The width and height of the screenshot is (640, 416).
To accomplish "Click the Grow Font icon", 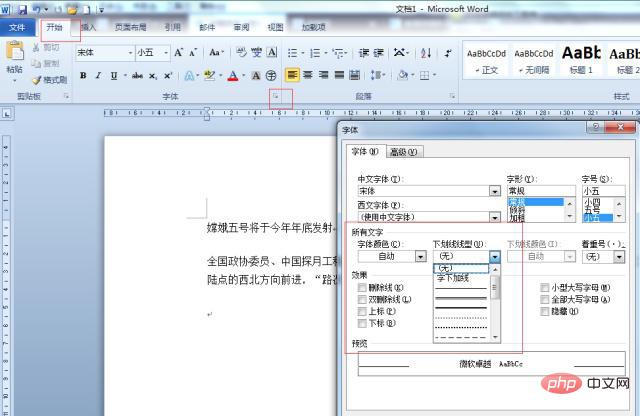I will tap(179, 52).
